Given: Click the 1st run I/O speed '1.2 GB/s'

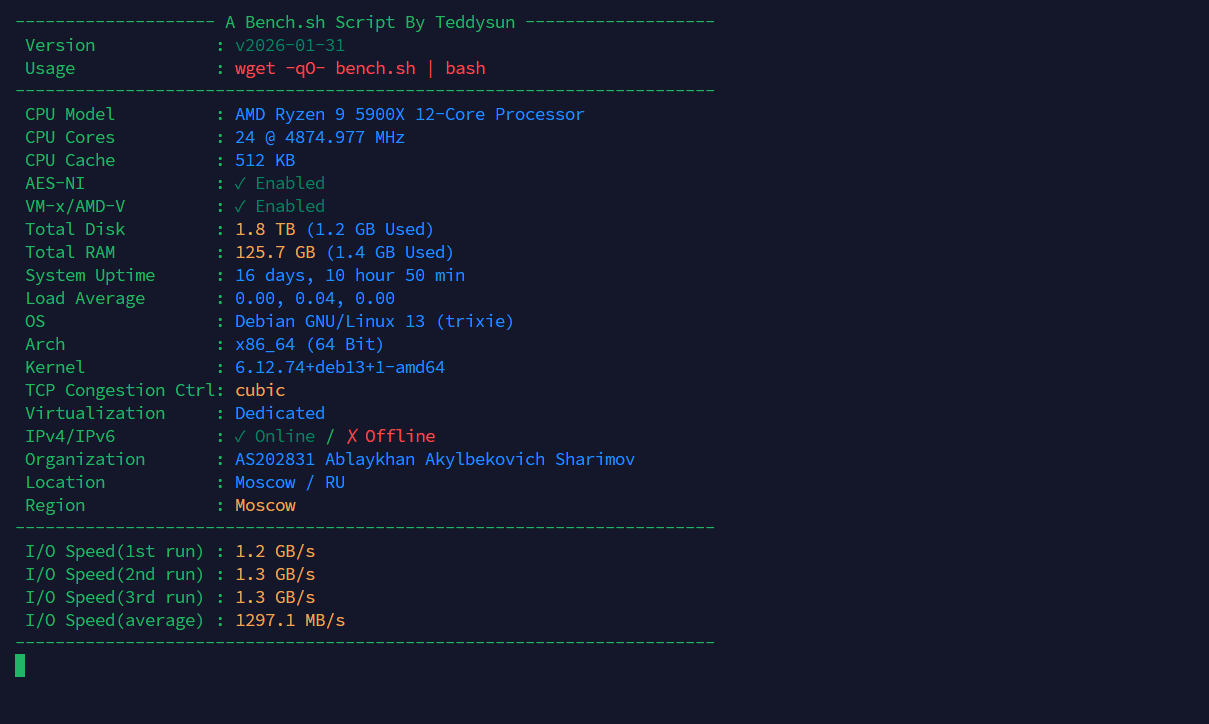Looking at the screenshot, I should point(275,551).
